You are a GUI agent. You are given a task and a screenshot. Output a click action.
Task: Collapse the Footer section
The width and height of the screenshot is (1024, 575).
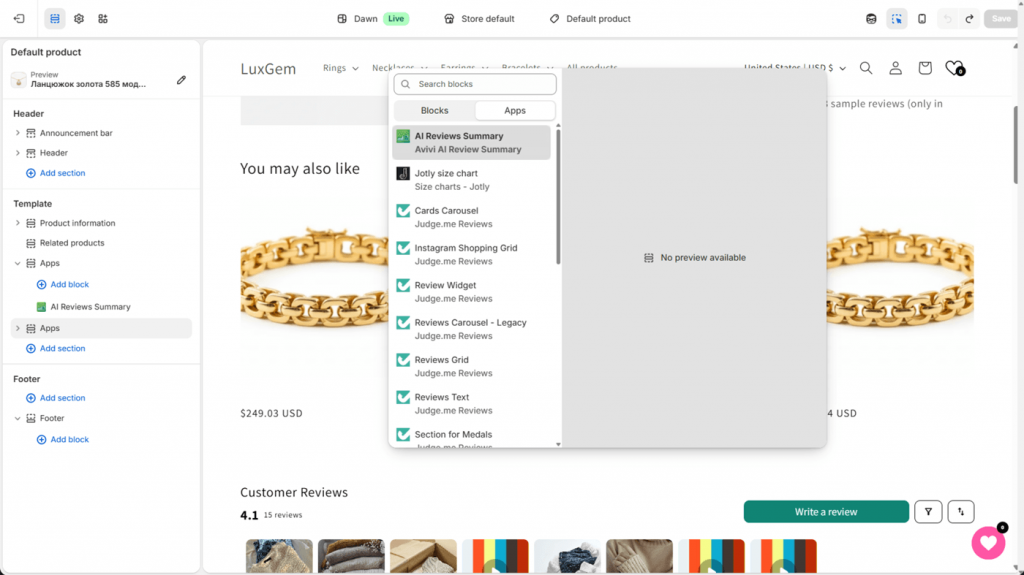coord(18,418)
